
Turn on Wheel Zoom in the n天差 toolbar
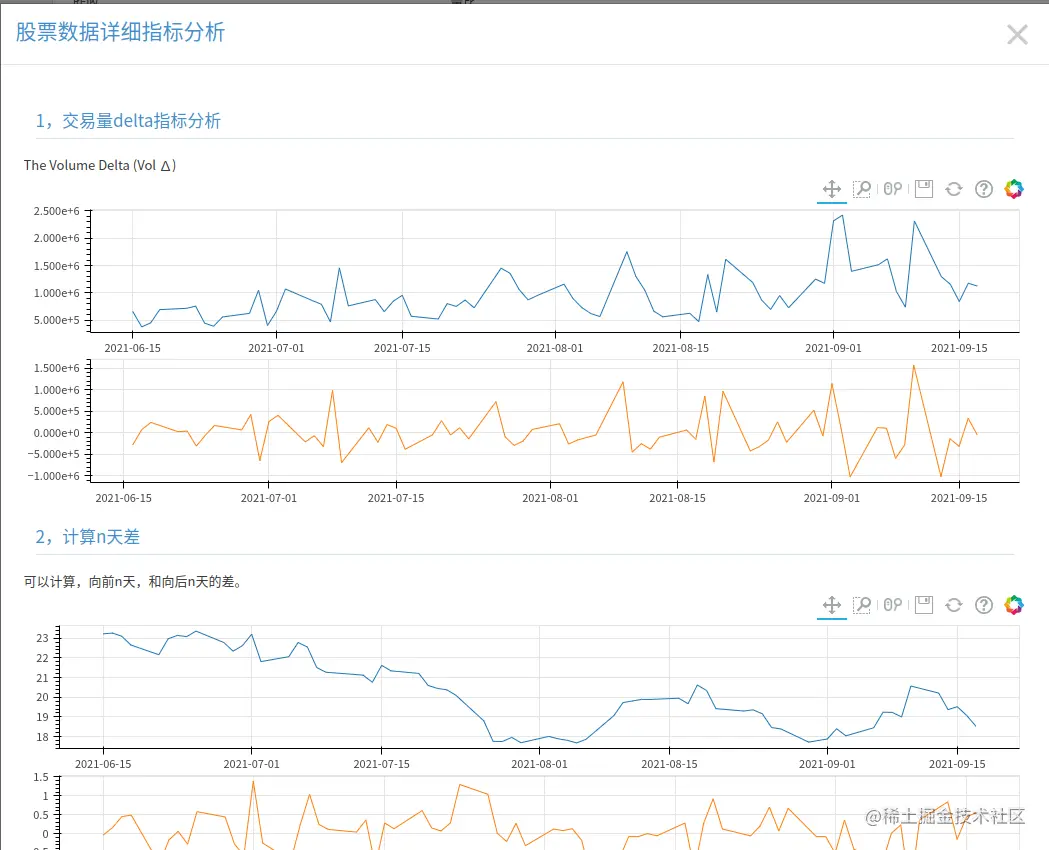click(893, 605)
